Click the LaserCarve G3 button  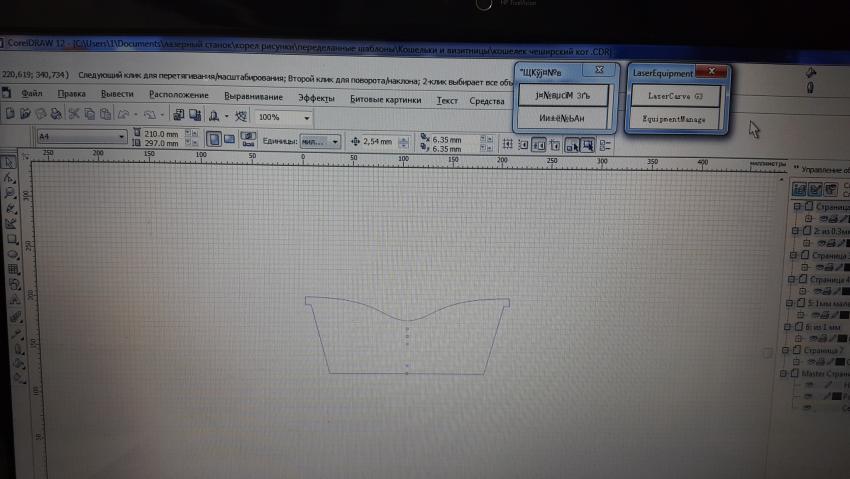[676, 96]
